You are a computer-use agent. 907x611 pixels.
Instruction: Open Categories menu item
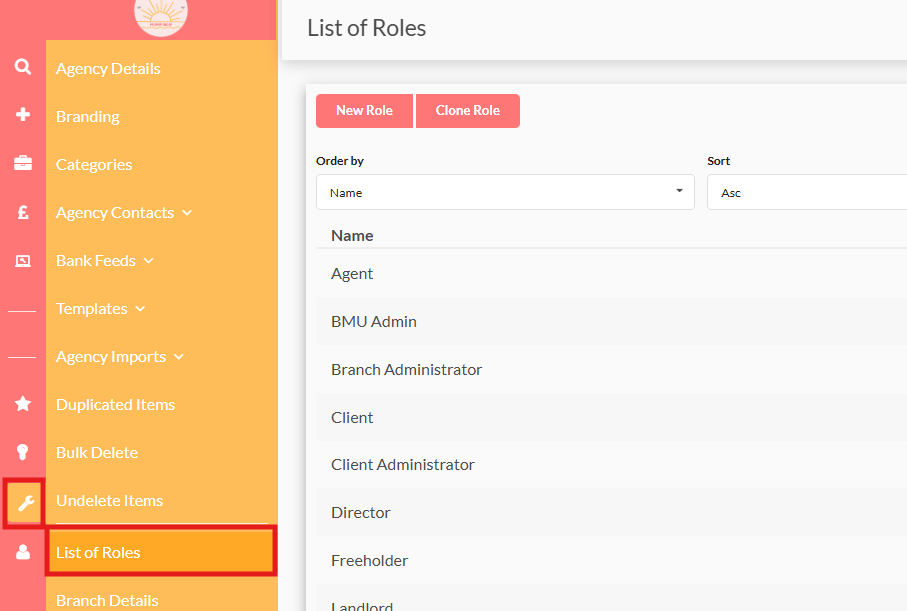click(x=94, y=165)
